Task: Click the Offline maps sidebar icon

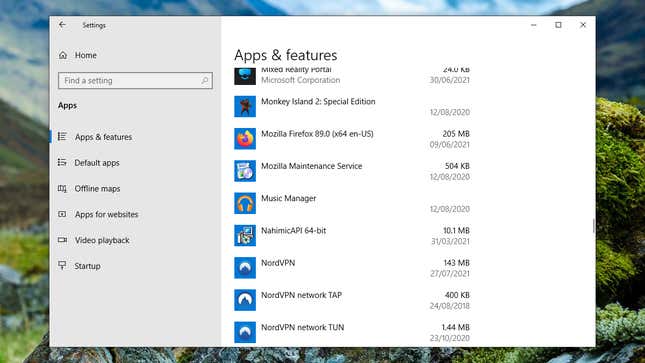Action: pos(62,188)
